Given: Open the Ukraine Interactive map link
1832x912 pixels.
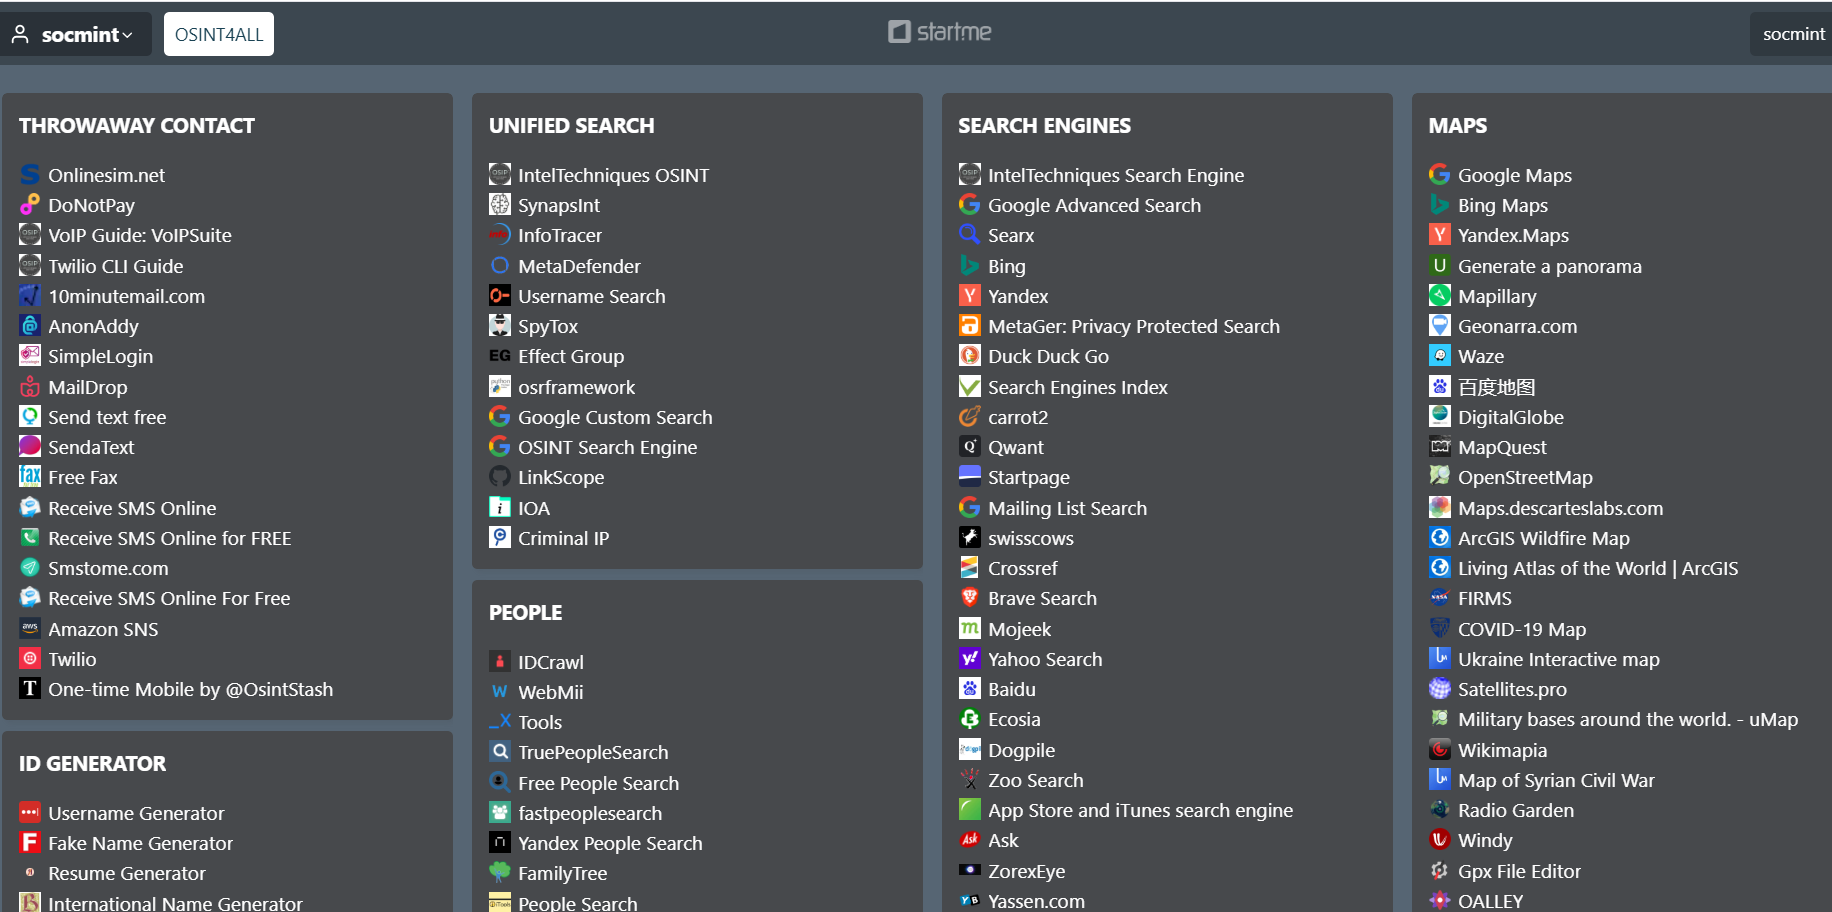Looking at the screenshot, I should coord(1558,659).
